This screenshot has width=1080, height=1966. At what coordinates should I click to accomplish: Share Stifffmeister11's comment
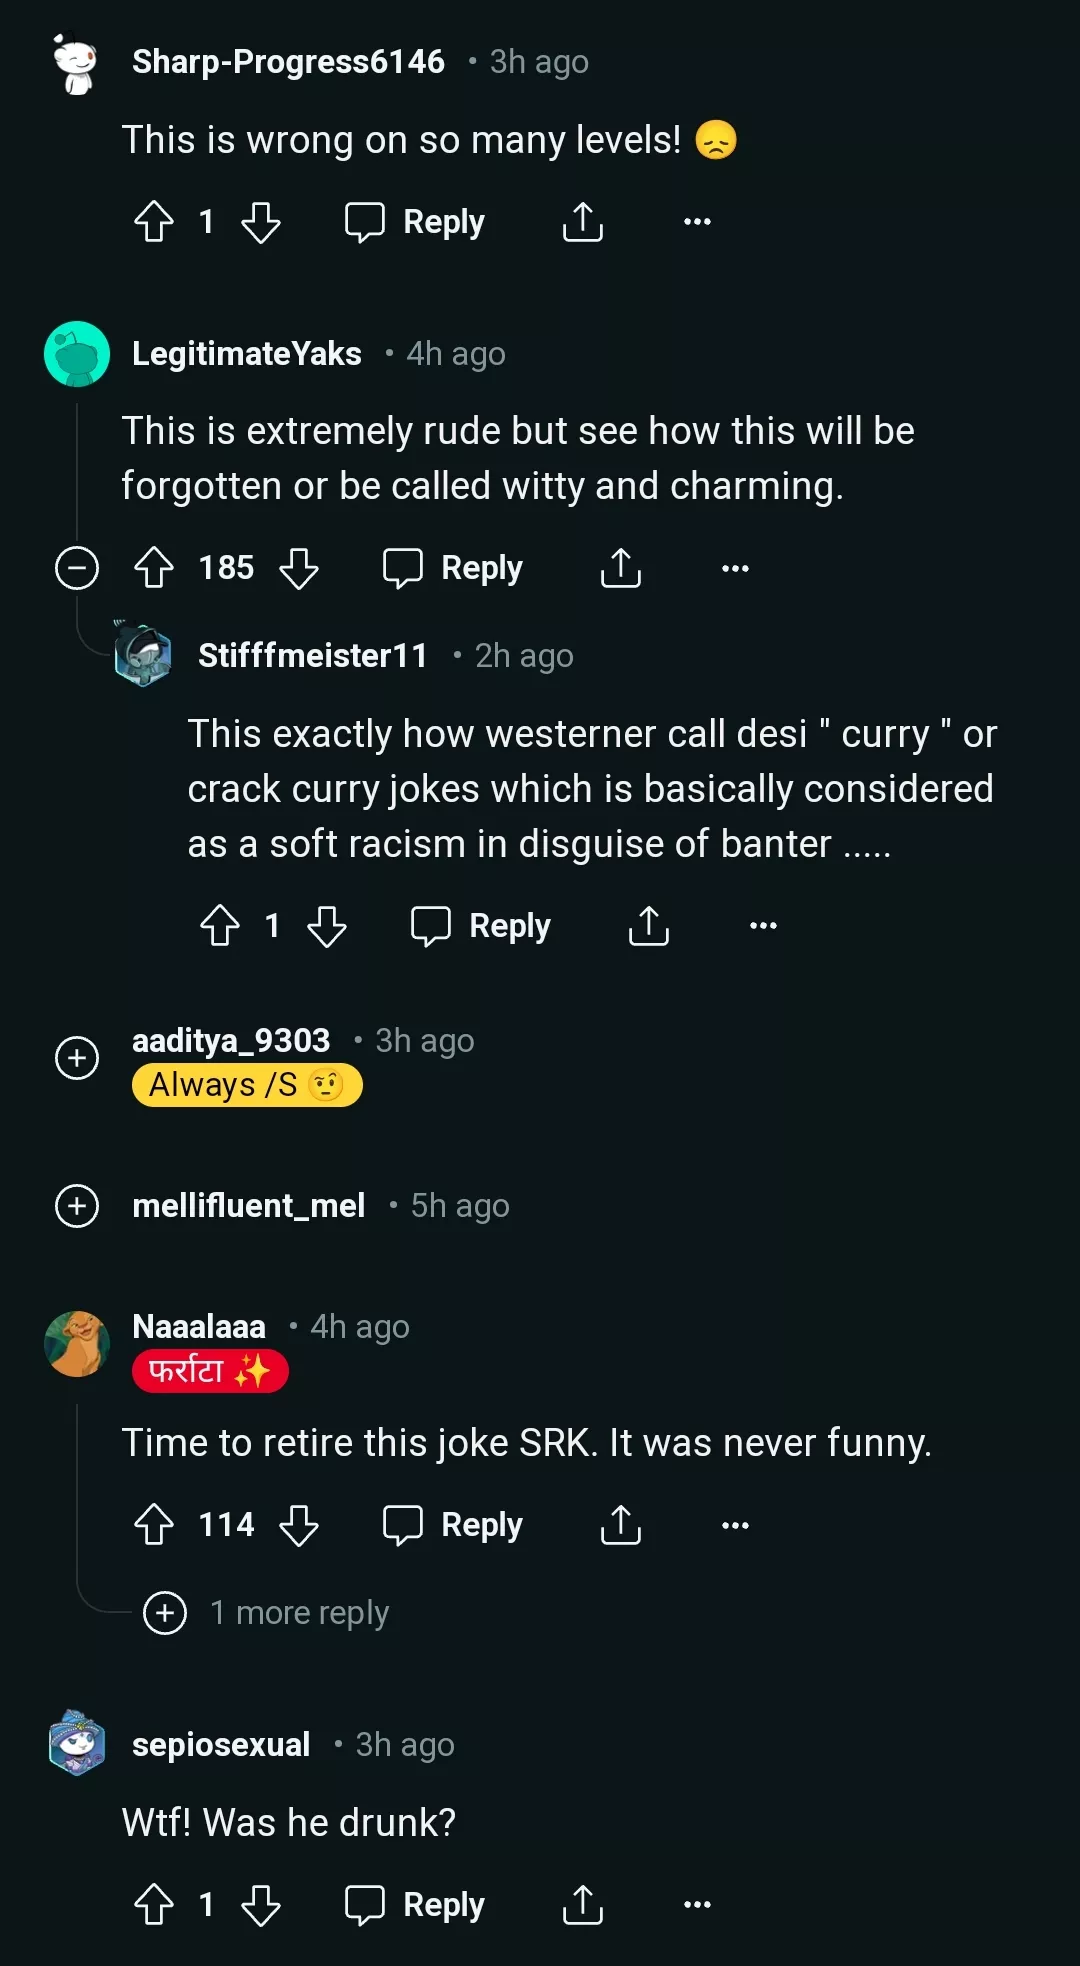pyautogui.click(x=648, y=925)
